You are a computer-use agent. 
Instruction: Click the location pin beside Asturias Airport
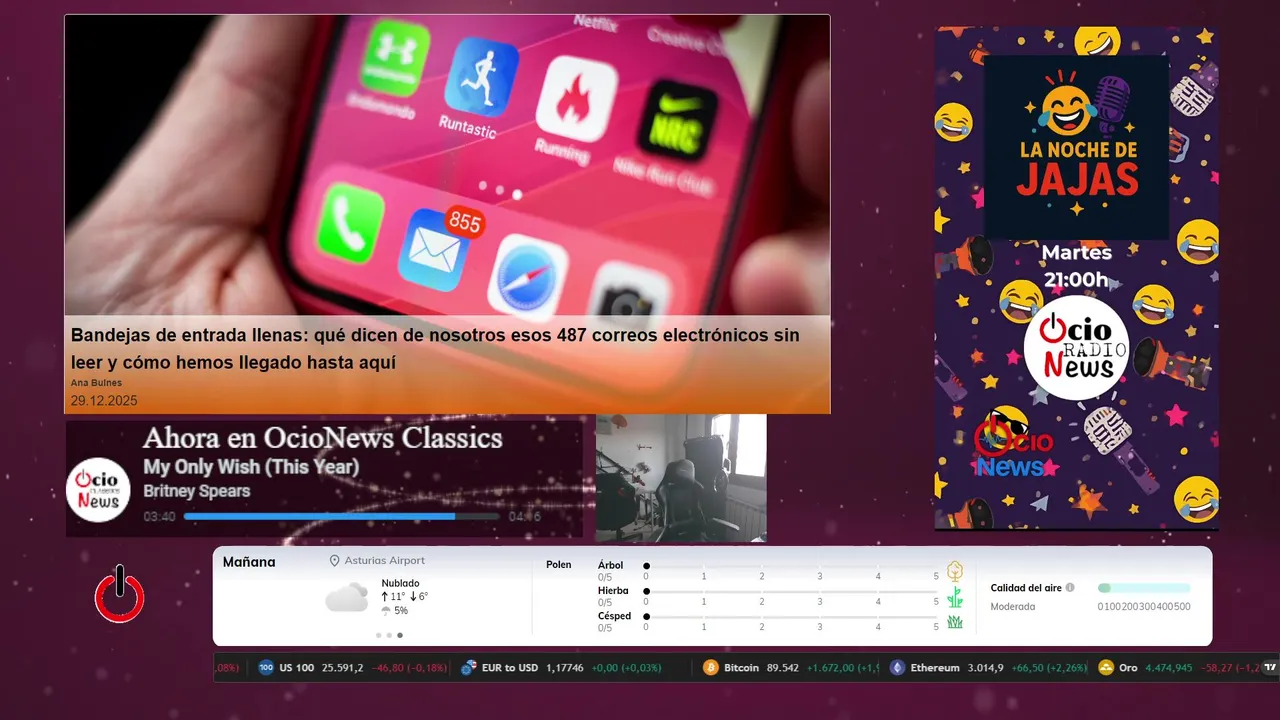334,561
